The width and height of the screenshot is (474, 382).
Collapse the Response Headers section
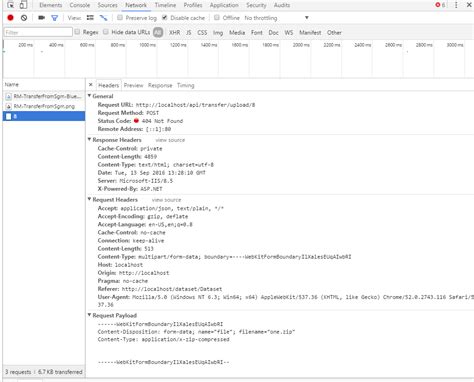click(x=90, y=140)
